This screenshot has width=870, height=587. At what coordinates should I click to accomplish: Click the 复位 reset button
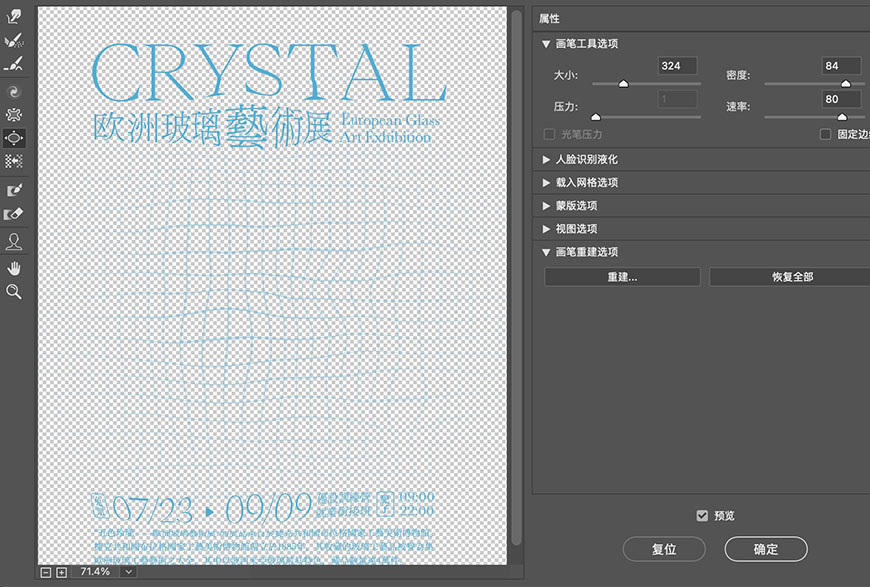click(664, 549)
